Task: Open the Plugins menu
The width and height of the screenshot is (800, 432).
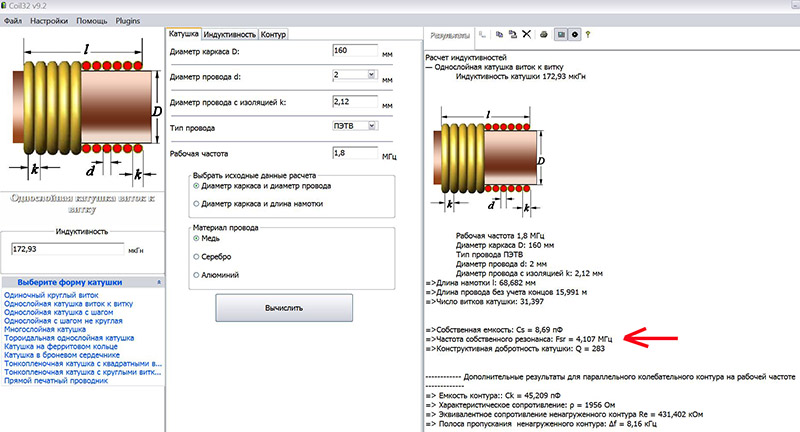Action: [128, 21]
